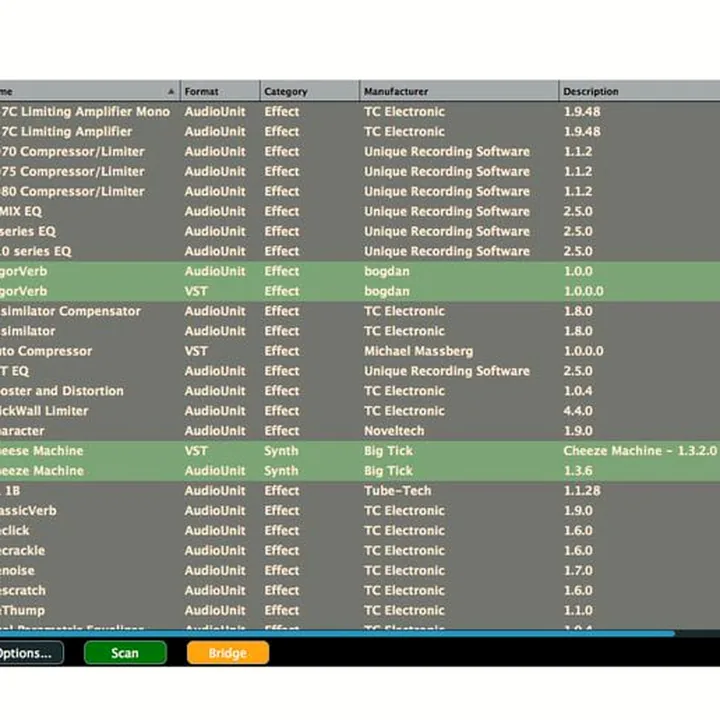
Task: Click 'Michael Massberg' manufacturer cell
Action: point(418,351)
